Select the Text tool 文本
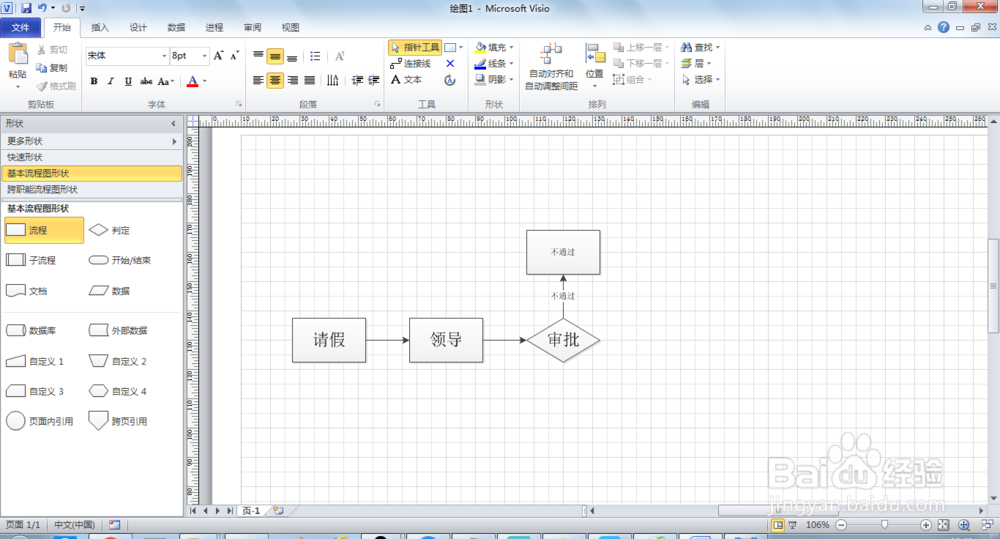The image size is (1000, 539). click(406, 80)
